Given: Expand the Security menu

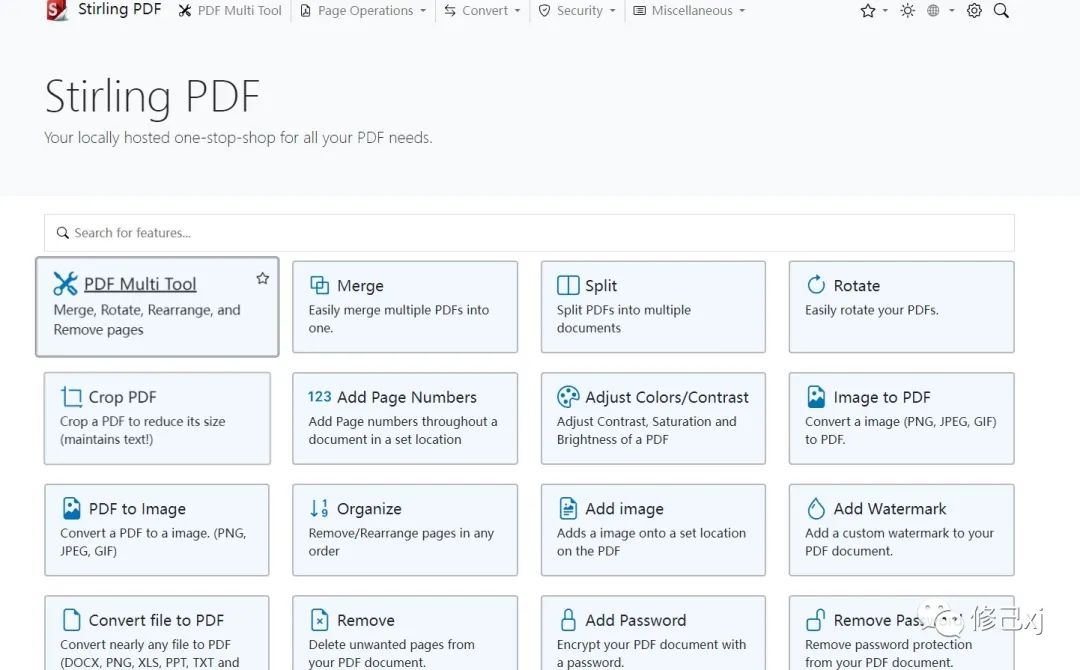Looking at the screenshot, I should [577, 10].
